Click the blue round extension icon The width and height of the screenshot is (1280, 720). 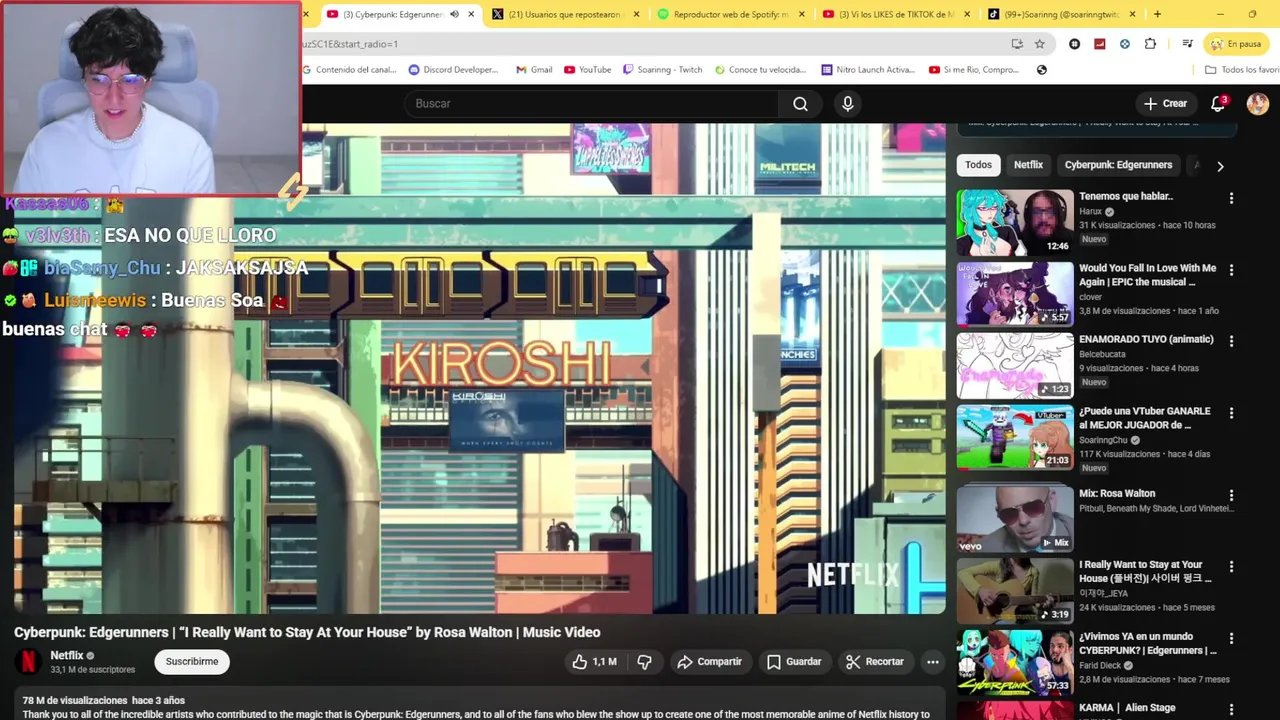point(1125,44)
